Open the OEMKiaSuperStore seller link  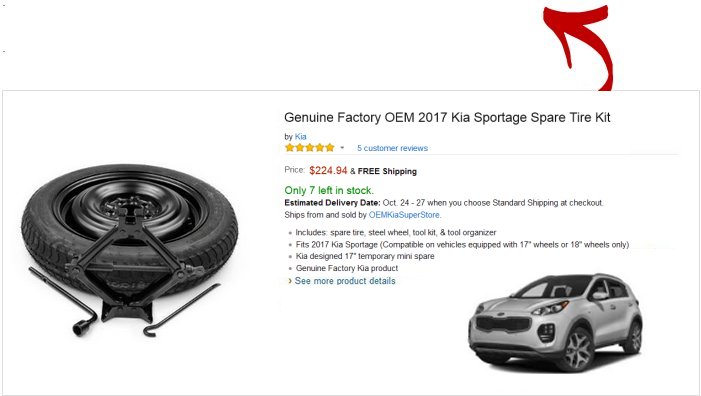tap(405, 215)
